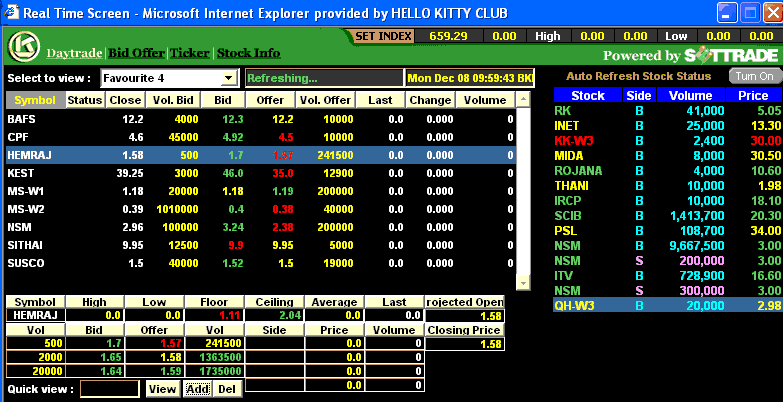Click the Refreshing status field
The height and width of the screenshot is (402, 783).
click(324, 78)
